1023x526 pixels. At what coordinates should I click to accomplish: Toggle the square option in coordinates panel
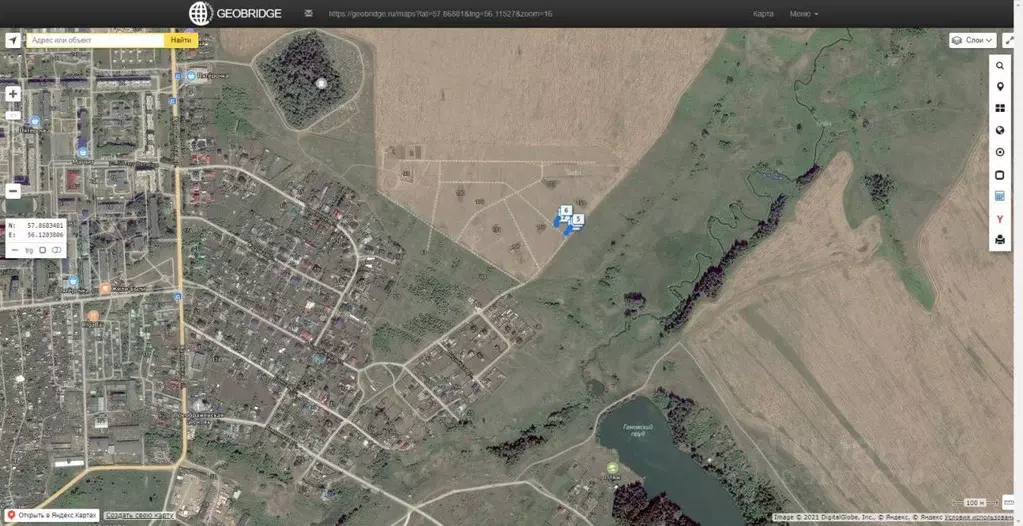pos(43,249)
